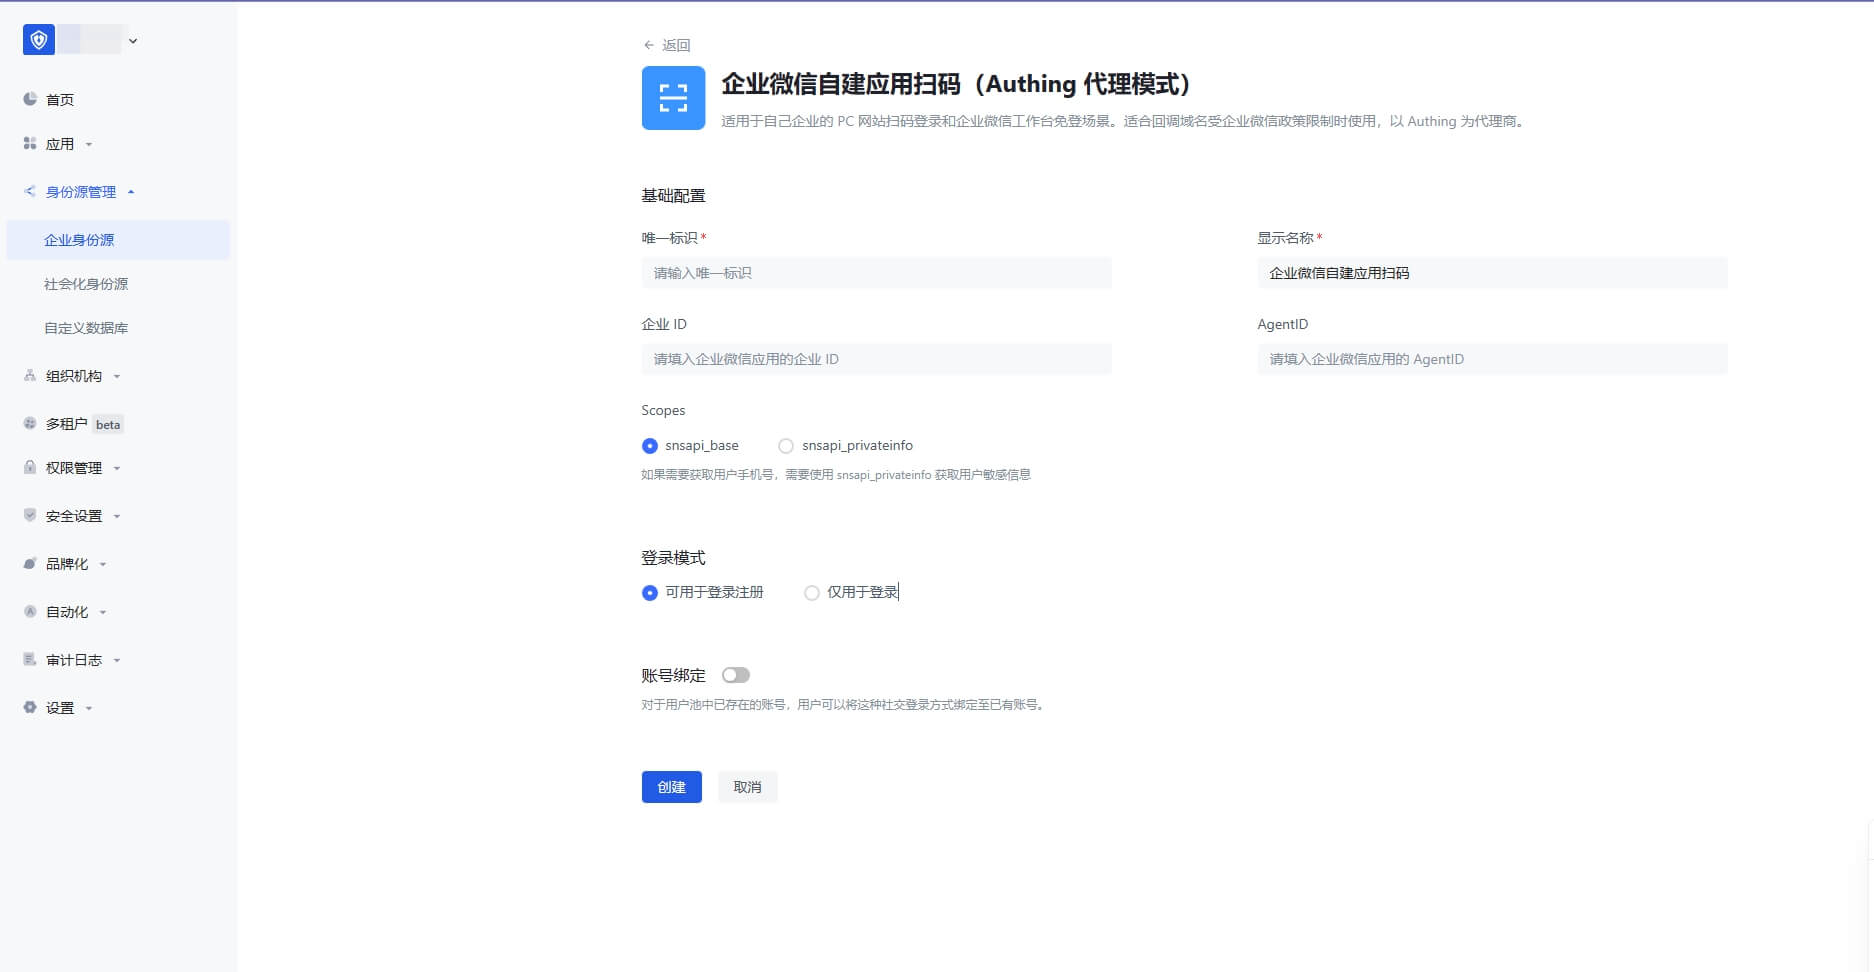
Task: Click the Authing shield logo icon
Action: tap(39, 40)
